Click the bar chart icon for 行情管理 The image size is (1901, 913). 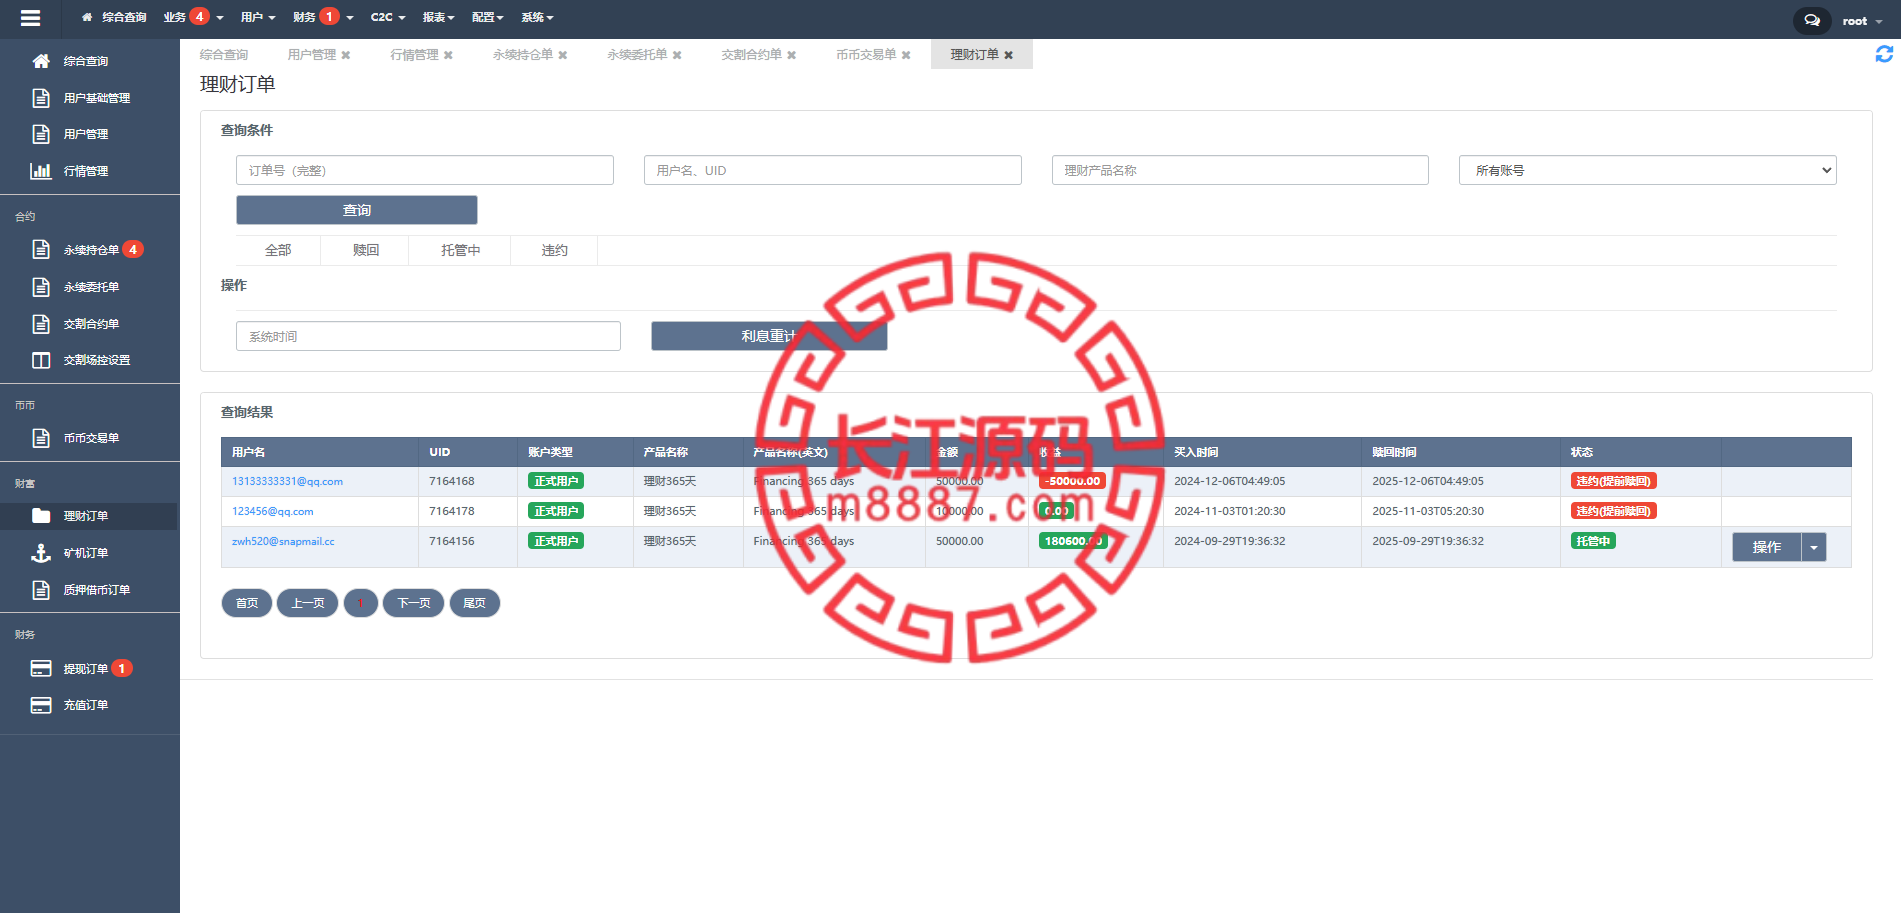click(x=41, y=171)
